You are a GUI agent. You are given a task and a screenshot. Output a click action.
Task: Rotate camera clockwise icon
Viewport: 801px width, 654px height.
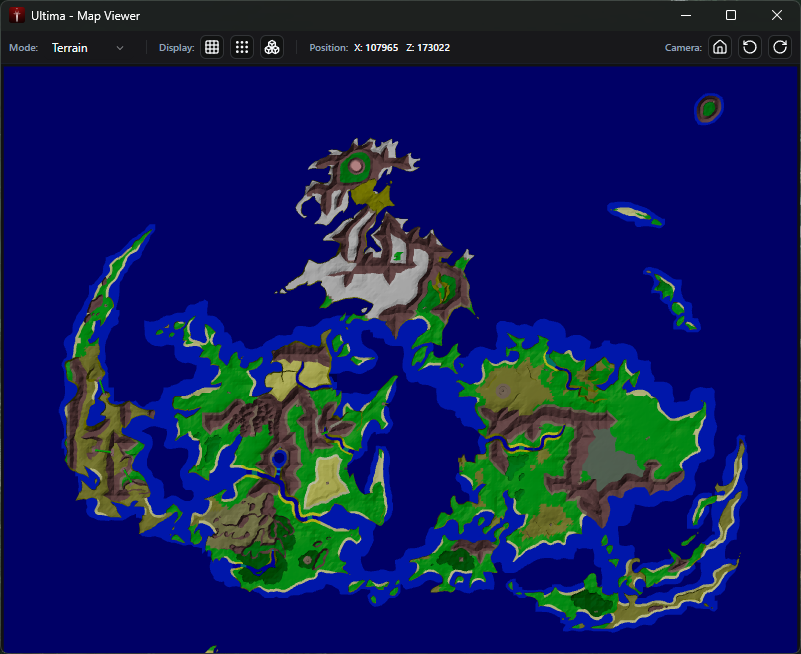(780, 48)
